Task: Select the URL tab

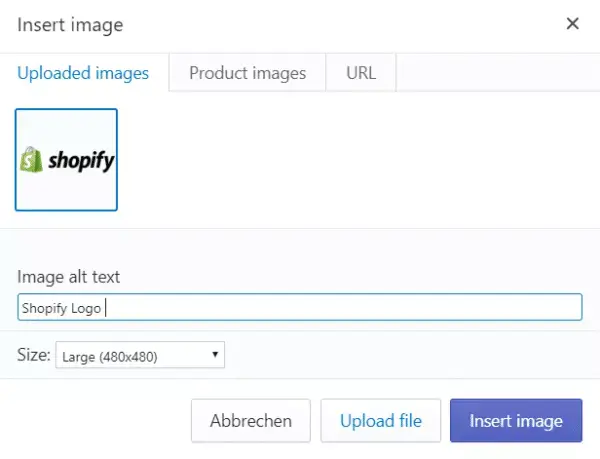Action: coord(361,73)
